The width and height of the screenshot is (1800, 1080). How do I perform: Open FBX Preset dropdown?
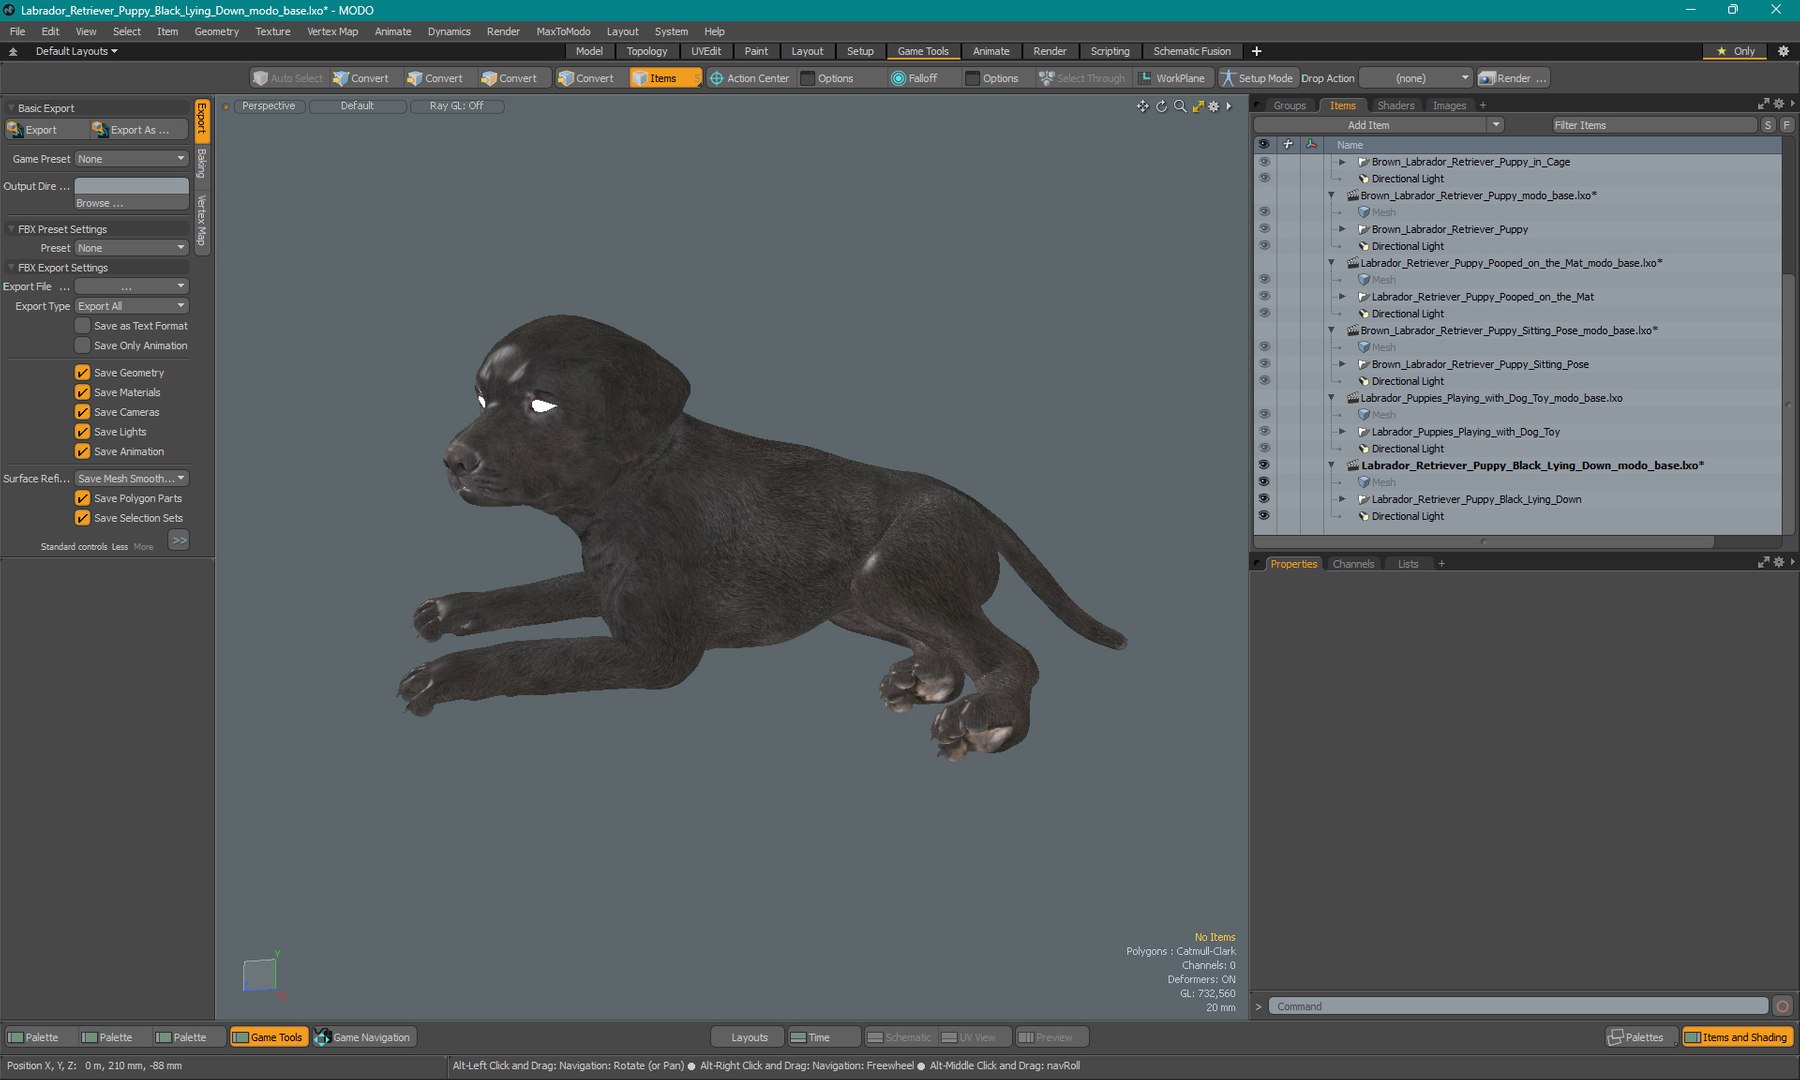[x=132, y=248]
